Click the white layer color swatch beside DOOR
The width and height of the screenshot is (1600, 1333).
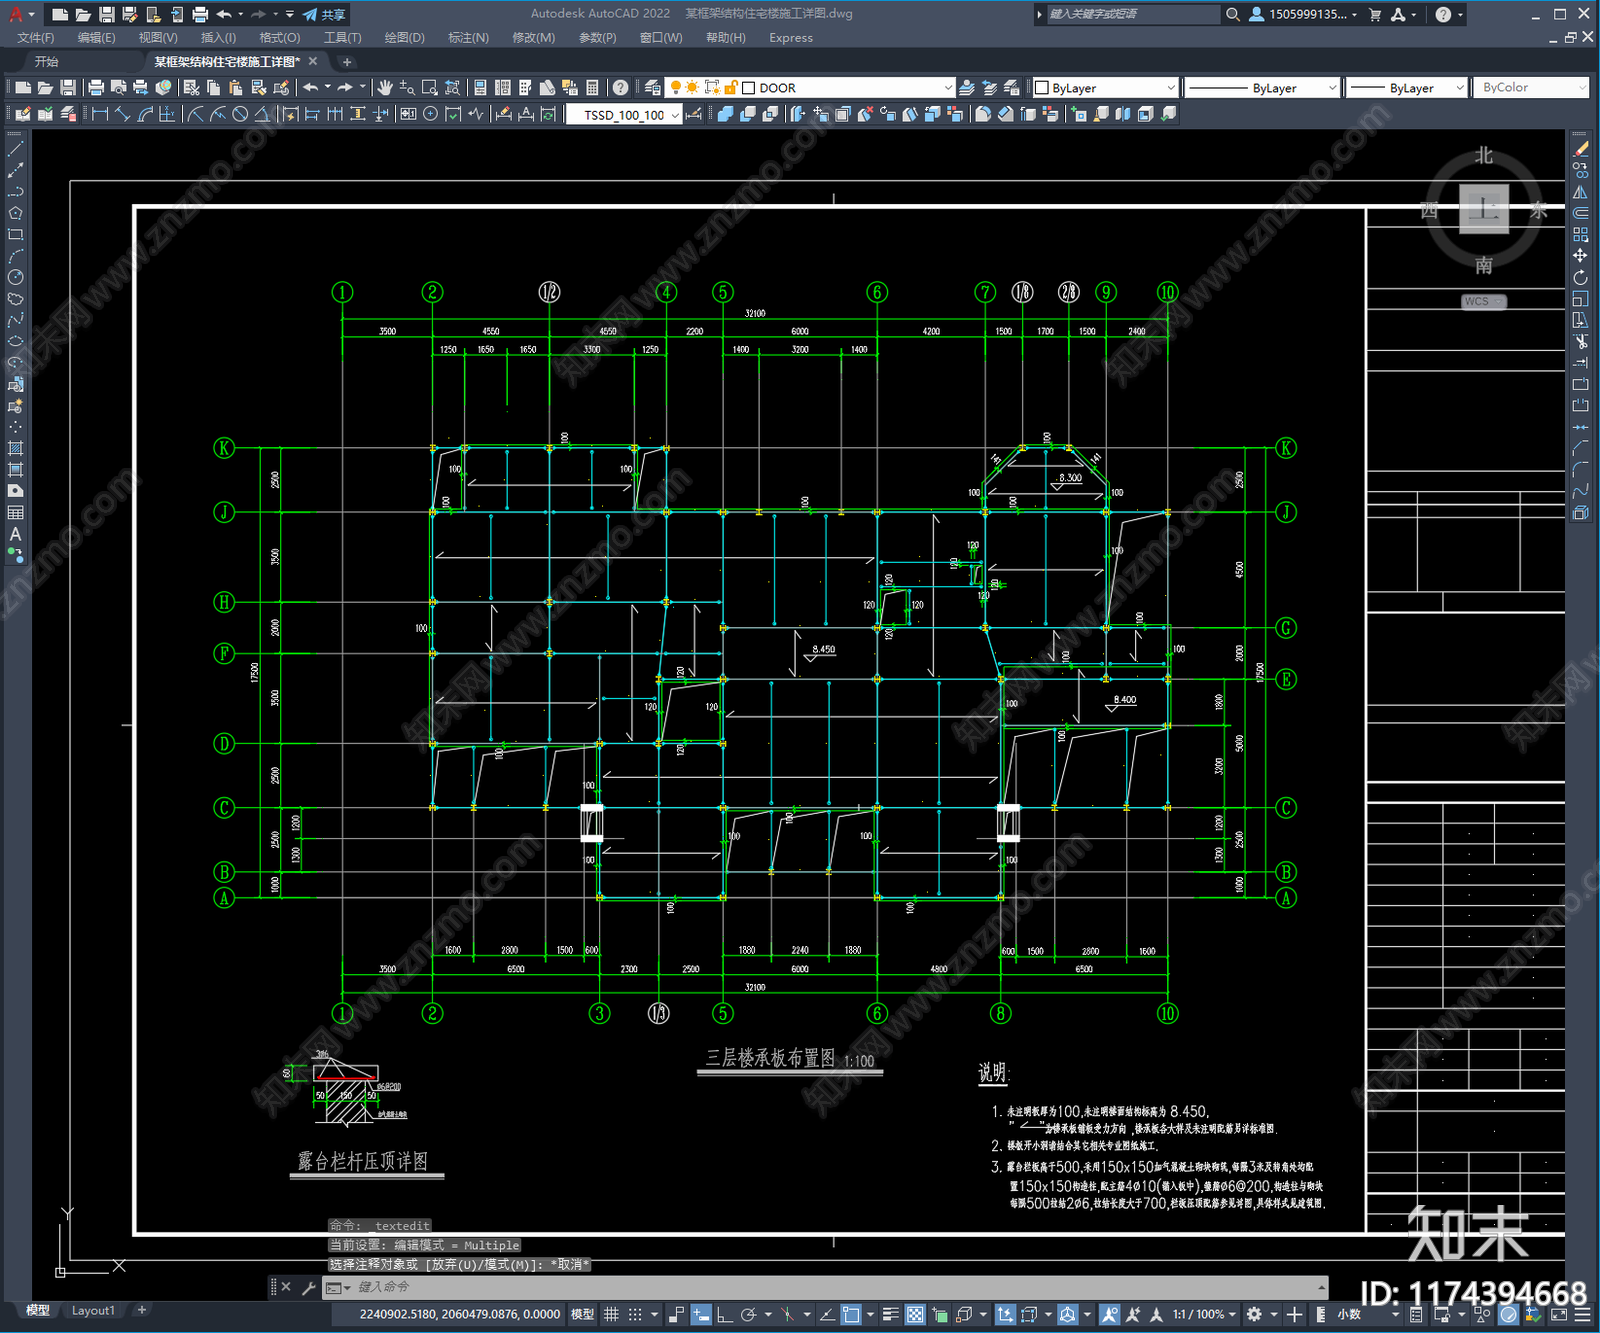click(x=748, y=88)
